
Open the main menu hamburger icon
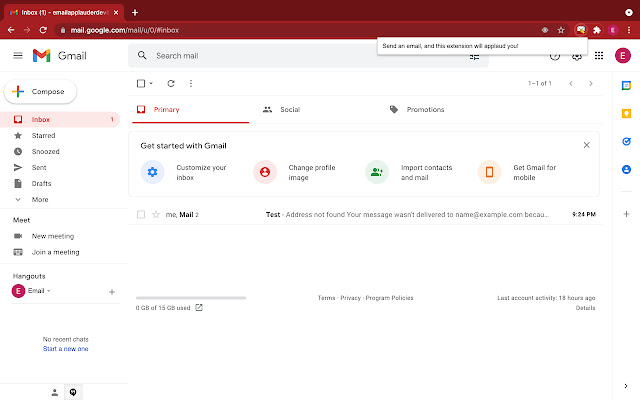click(18, 56)
